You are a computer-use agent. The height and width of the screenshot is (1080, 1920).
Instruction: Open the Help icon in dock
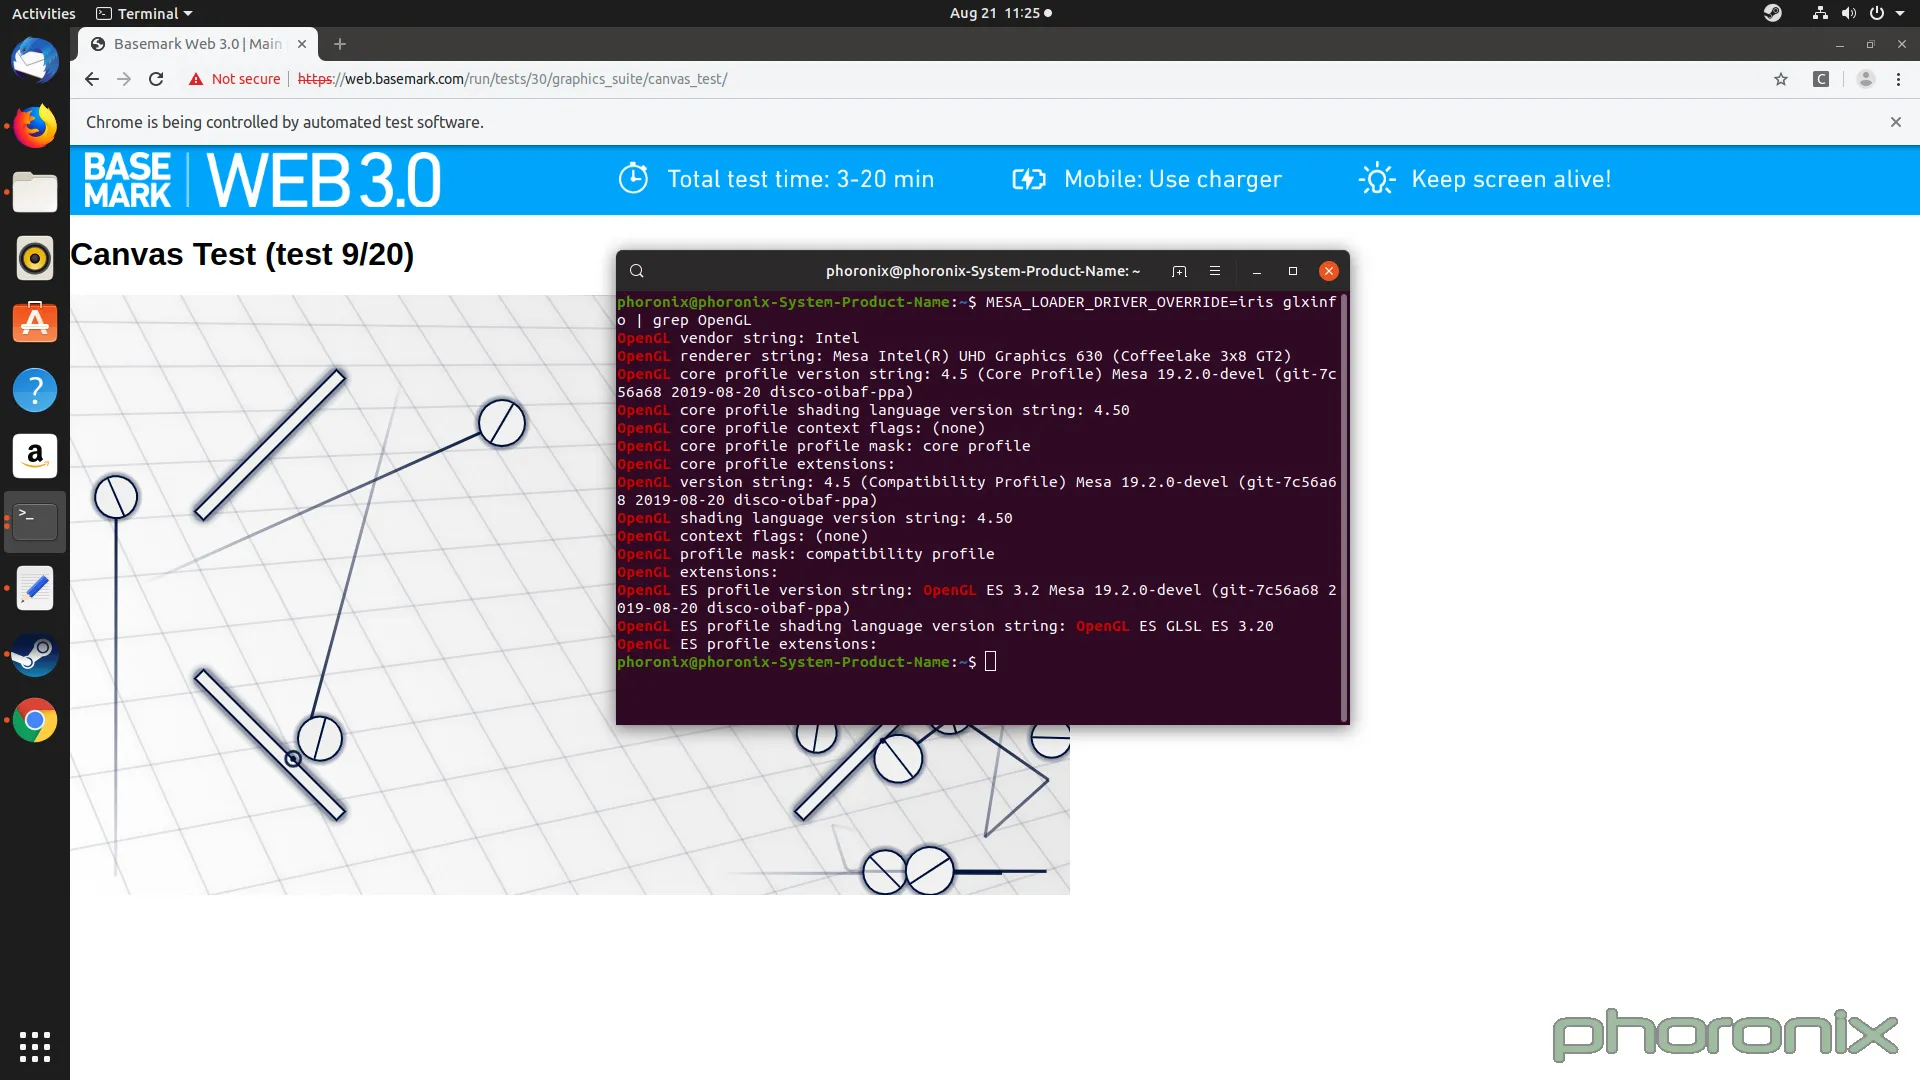(35, 390)
